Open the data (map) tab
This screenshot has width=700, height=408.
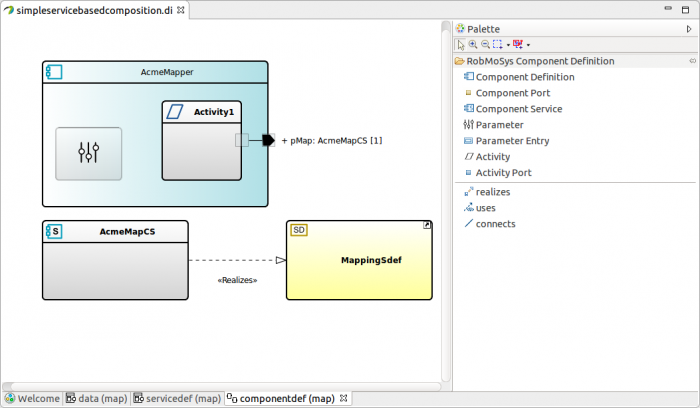point(102,398)
